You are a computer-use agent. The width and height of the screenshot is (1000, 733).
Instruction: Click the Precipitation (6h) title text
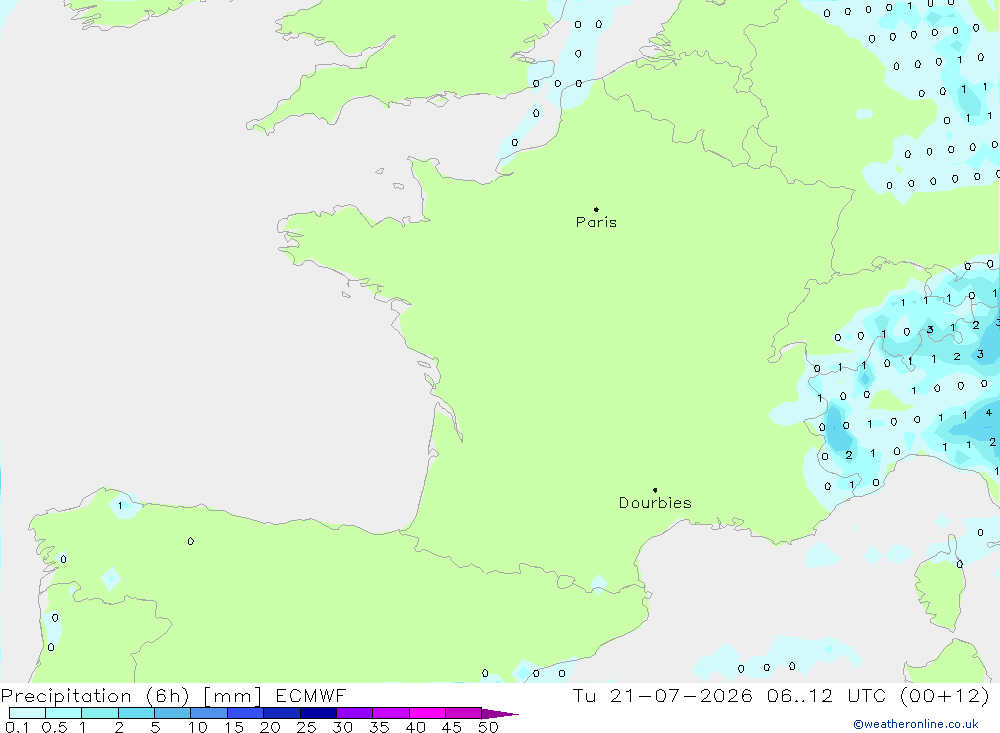point(96,696)
